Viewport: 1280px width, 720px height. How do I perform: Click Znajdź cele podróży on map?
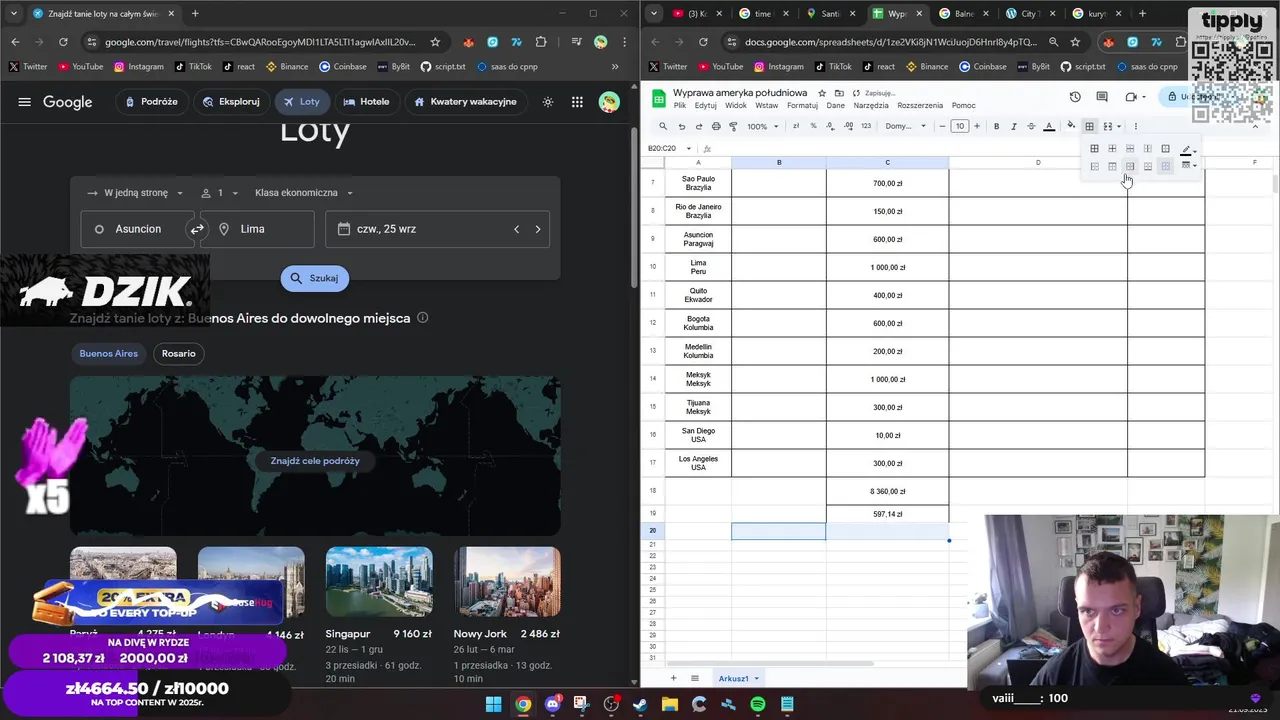[315, 461]
